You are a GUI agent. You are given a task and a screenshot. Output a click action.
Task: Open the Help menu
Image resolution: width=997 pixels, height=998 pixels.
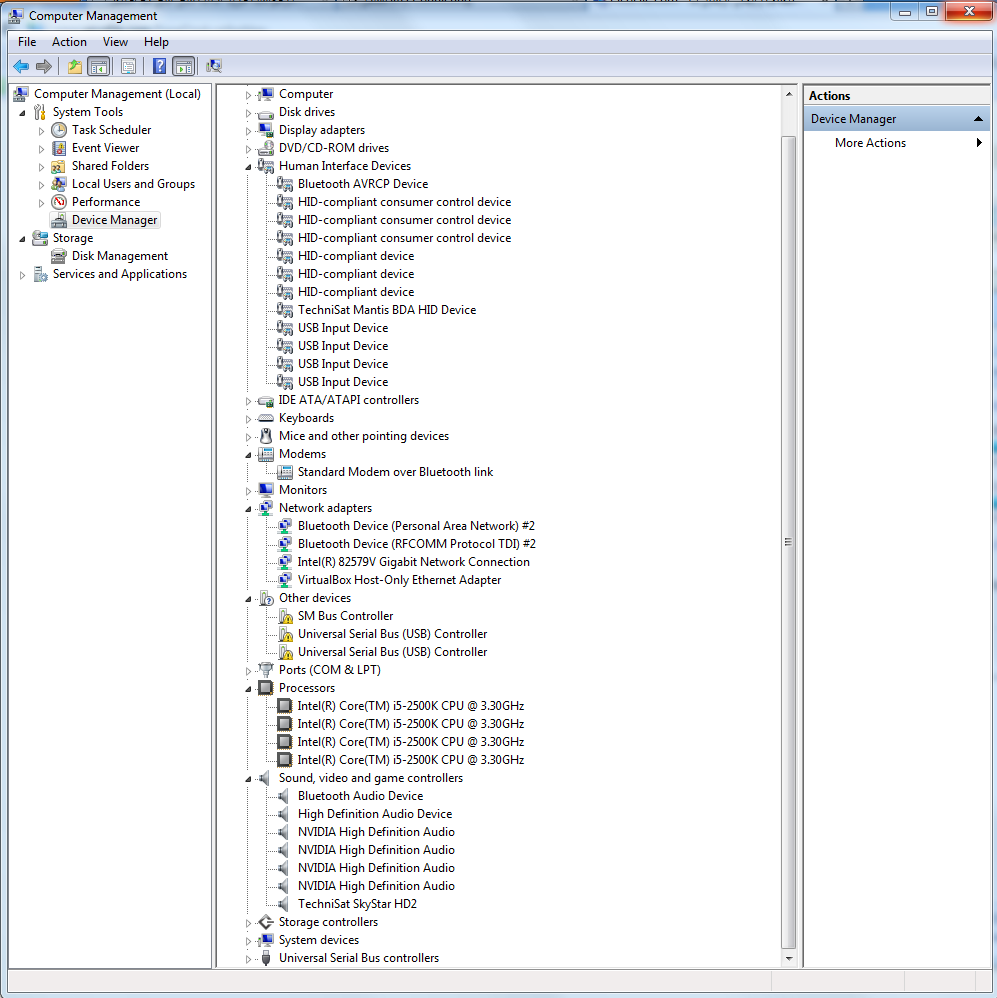[156, 42]
